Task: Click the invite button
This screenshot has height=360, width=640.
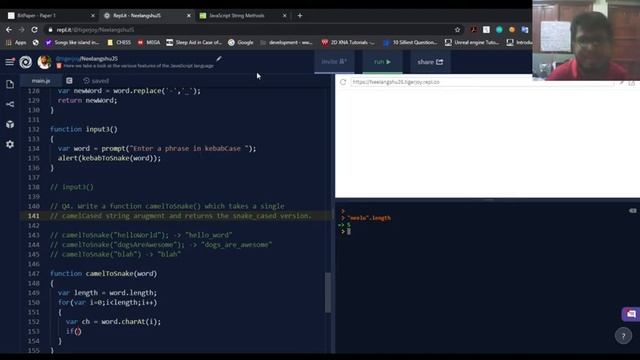Action: (334, 62)
